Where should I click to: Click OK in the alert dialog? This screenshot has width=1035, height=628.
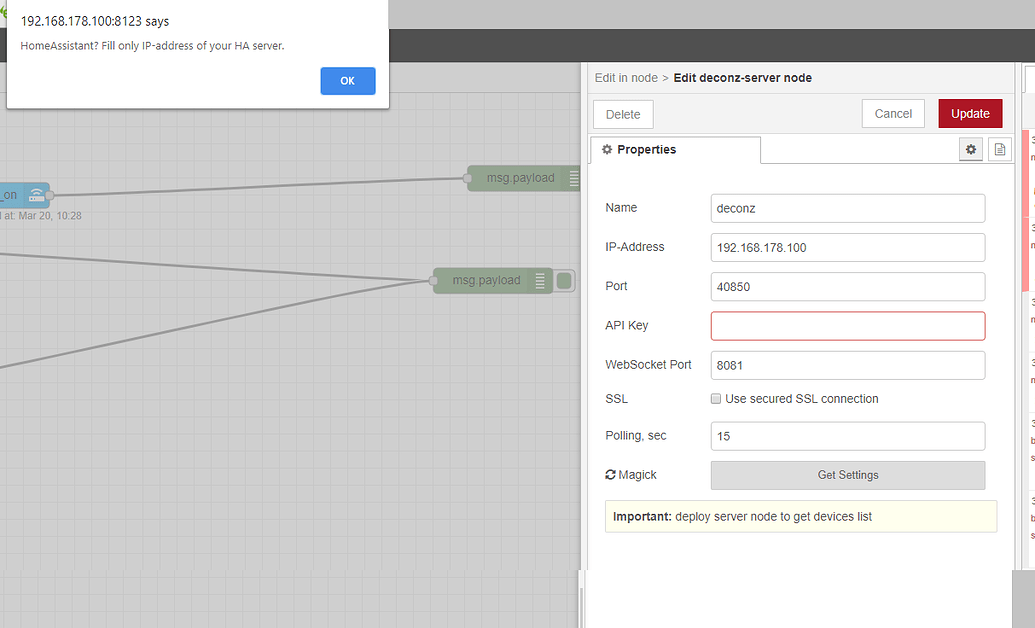pos(347,81)
